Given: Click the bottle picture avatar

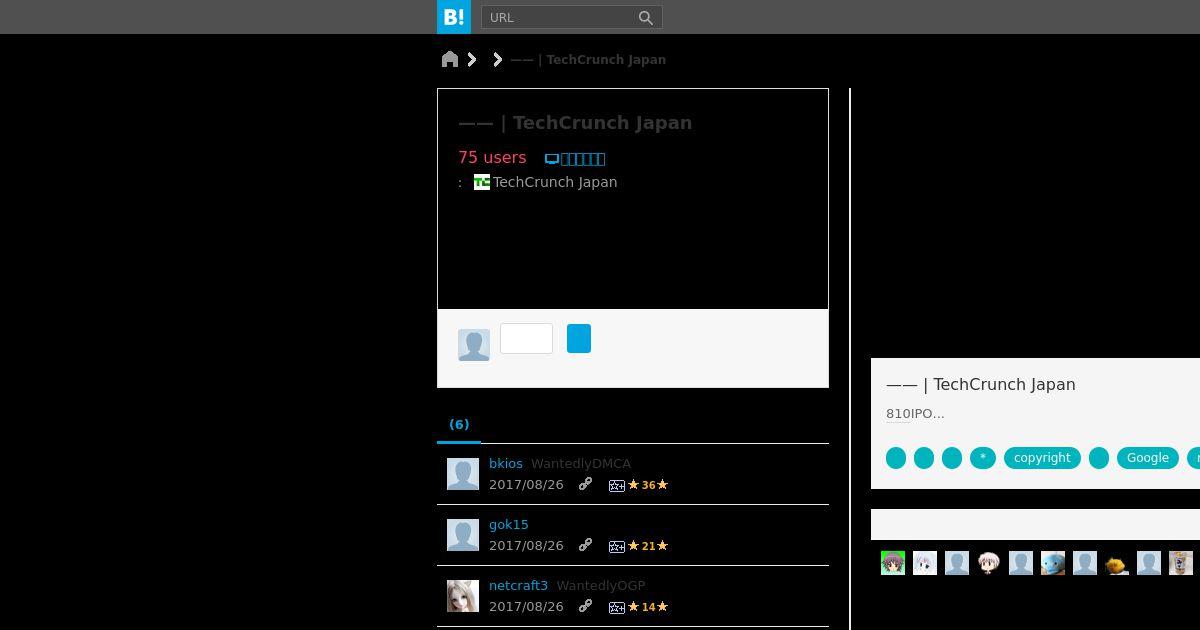Looking at the screenshot, I should click(1181, 563).
